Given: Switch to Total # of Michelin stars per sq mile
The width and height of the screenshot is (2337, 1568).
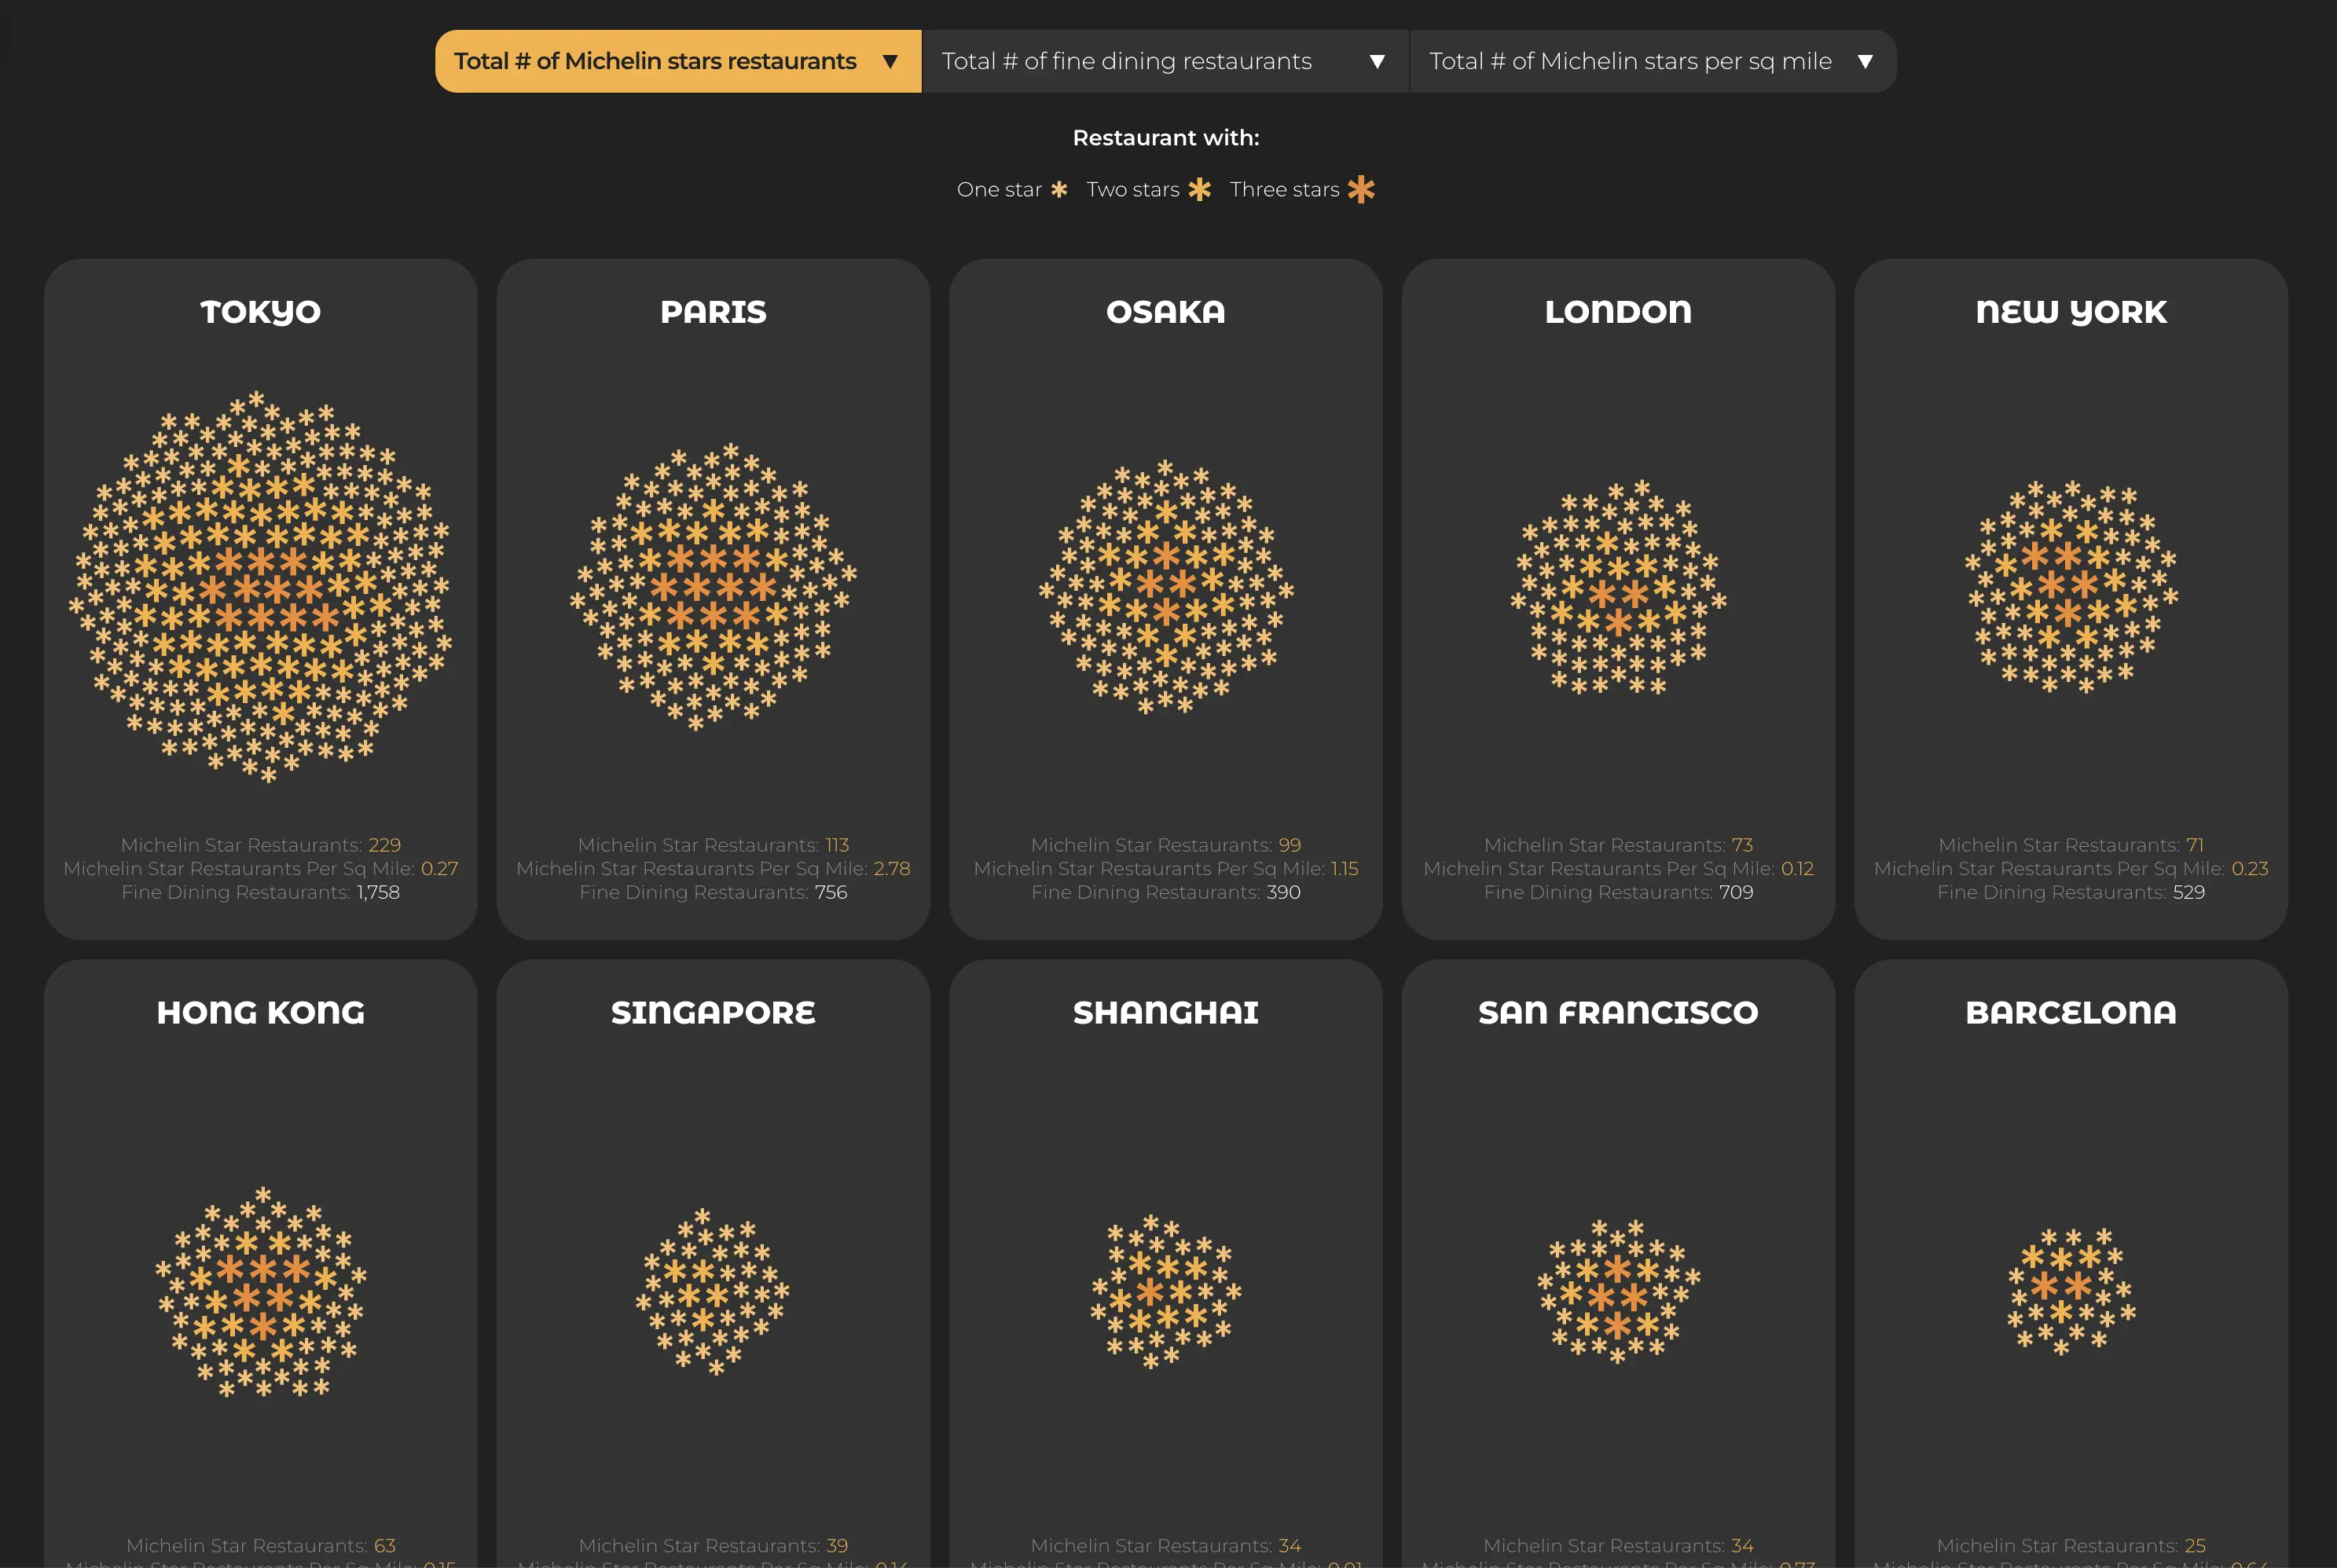Looking at the screenshot, I should point(1653,61).
